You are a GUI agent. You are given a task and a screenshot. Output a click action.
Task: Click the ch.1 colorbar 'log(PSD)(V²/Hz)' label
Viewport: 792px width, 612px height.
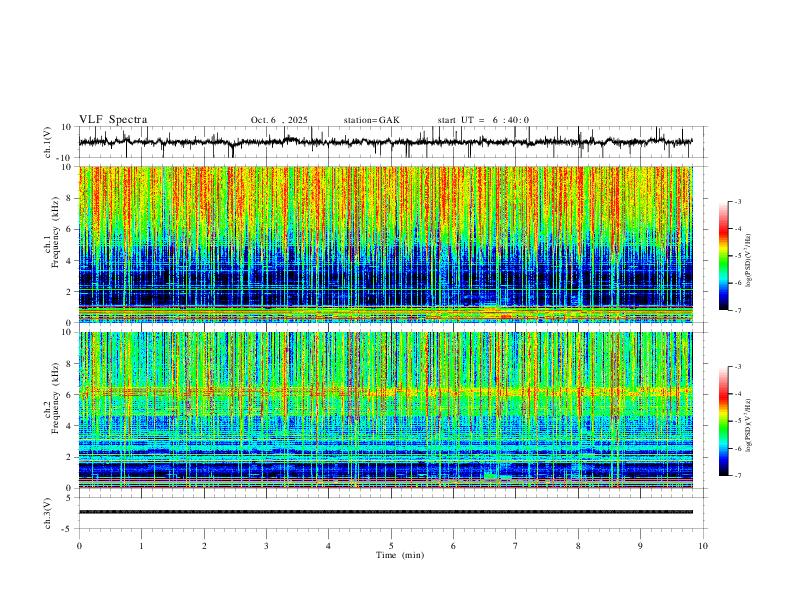(748, 261)
